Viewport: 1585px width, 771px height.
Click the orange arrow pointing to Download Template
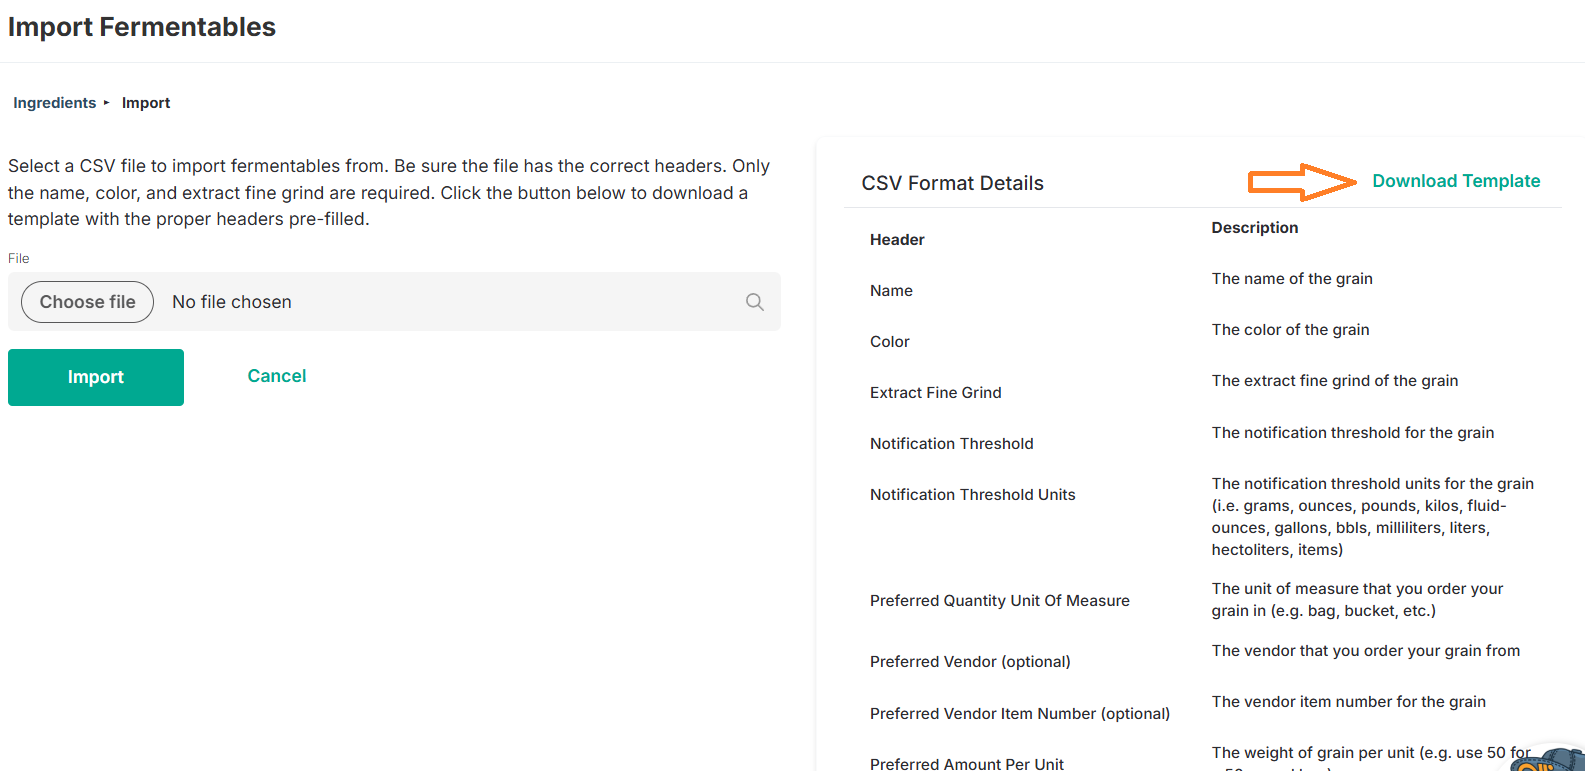point(1302,182)
